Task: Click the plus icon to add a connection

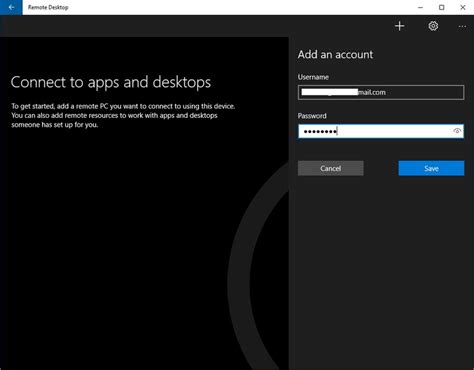Action: click(399, 26)
